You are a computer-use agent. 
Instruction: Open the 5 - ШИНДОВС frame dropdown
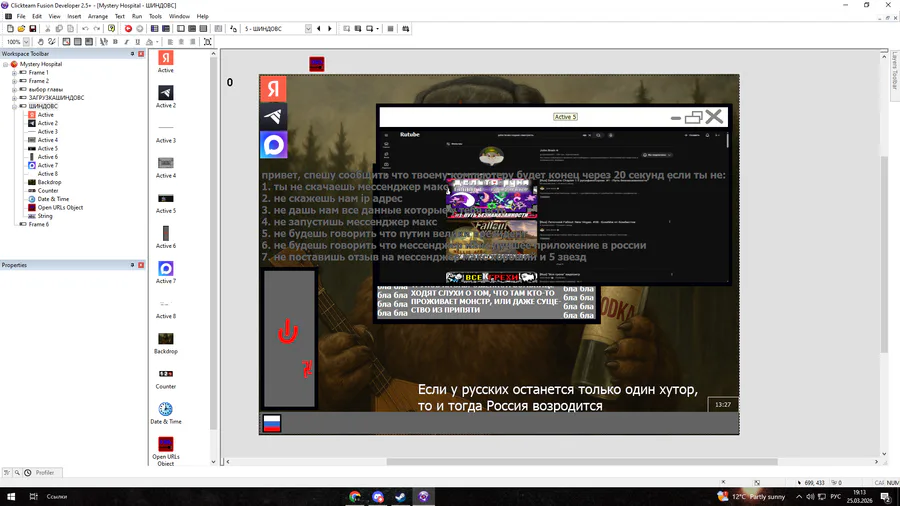coord(308,29)
